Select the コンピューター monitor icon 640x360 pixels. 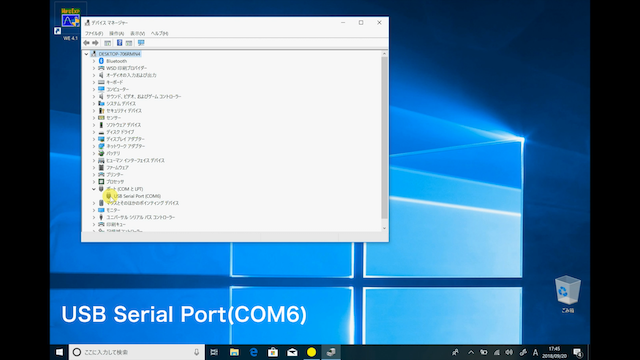pyautogui.click(x=101, y=89)
